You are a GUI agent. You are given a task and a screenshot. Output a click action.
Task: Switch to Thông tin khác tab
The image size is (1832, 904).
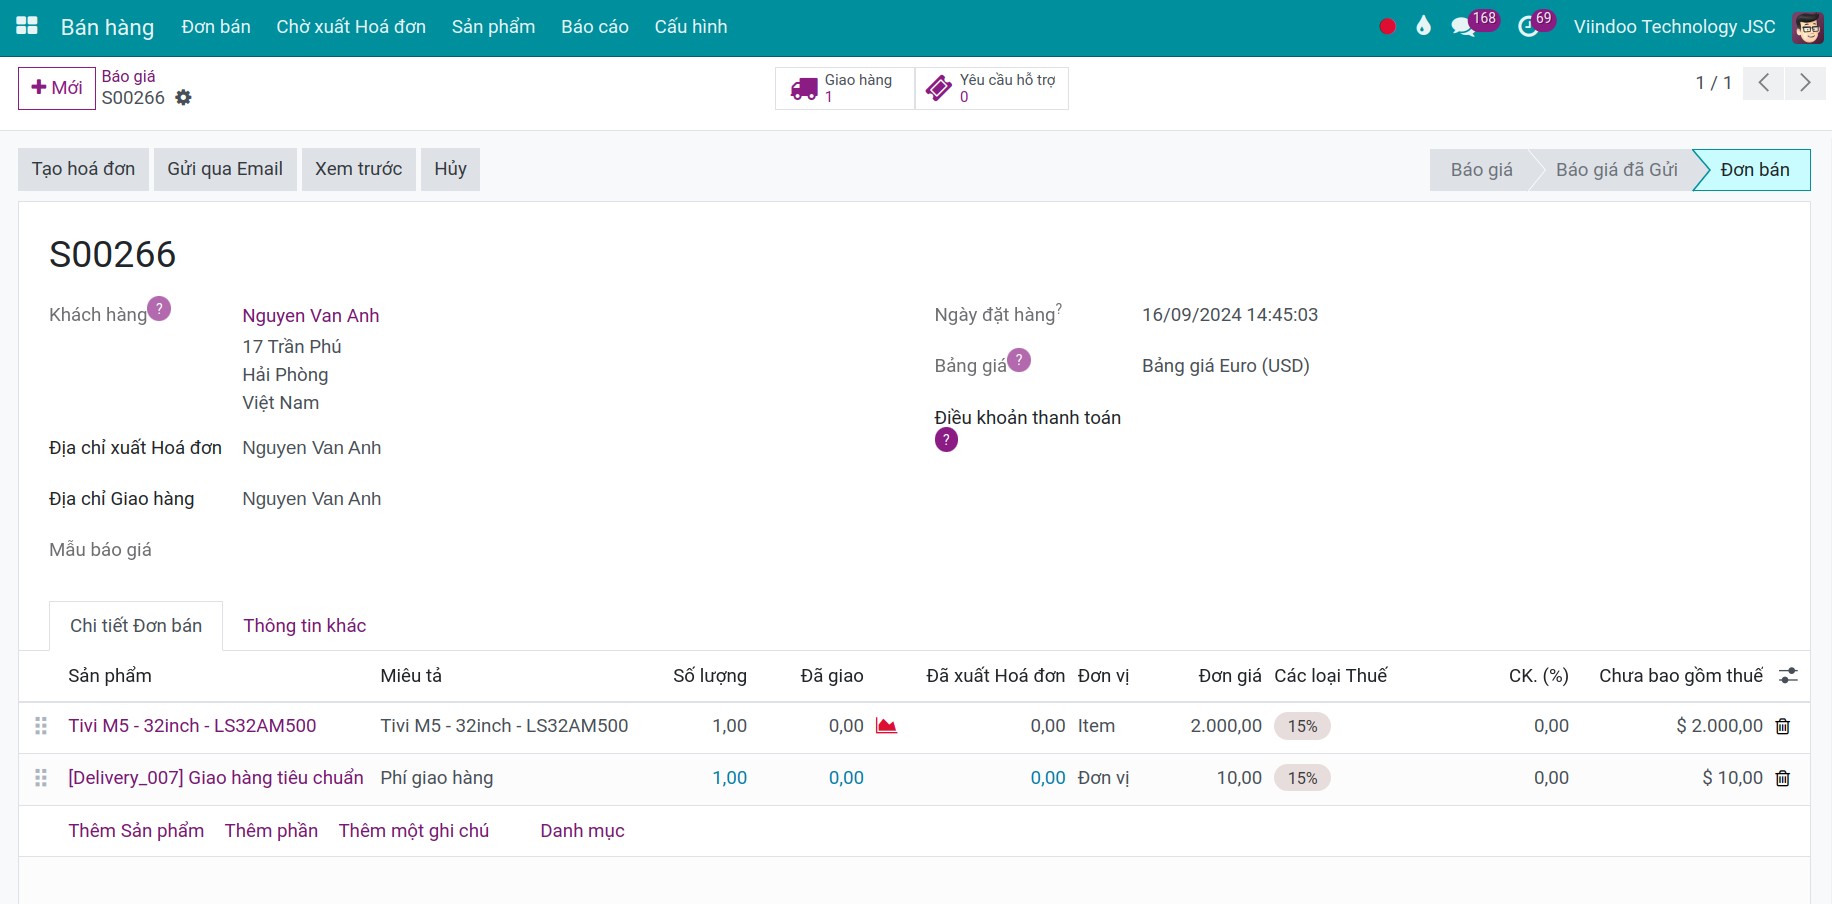click(x=305, y=626)
